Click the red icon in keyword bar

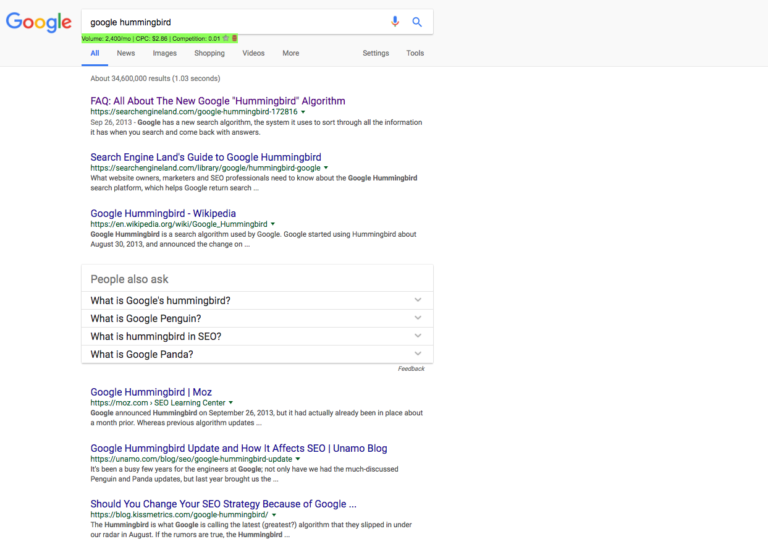[x=234, y=38]
